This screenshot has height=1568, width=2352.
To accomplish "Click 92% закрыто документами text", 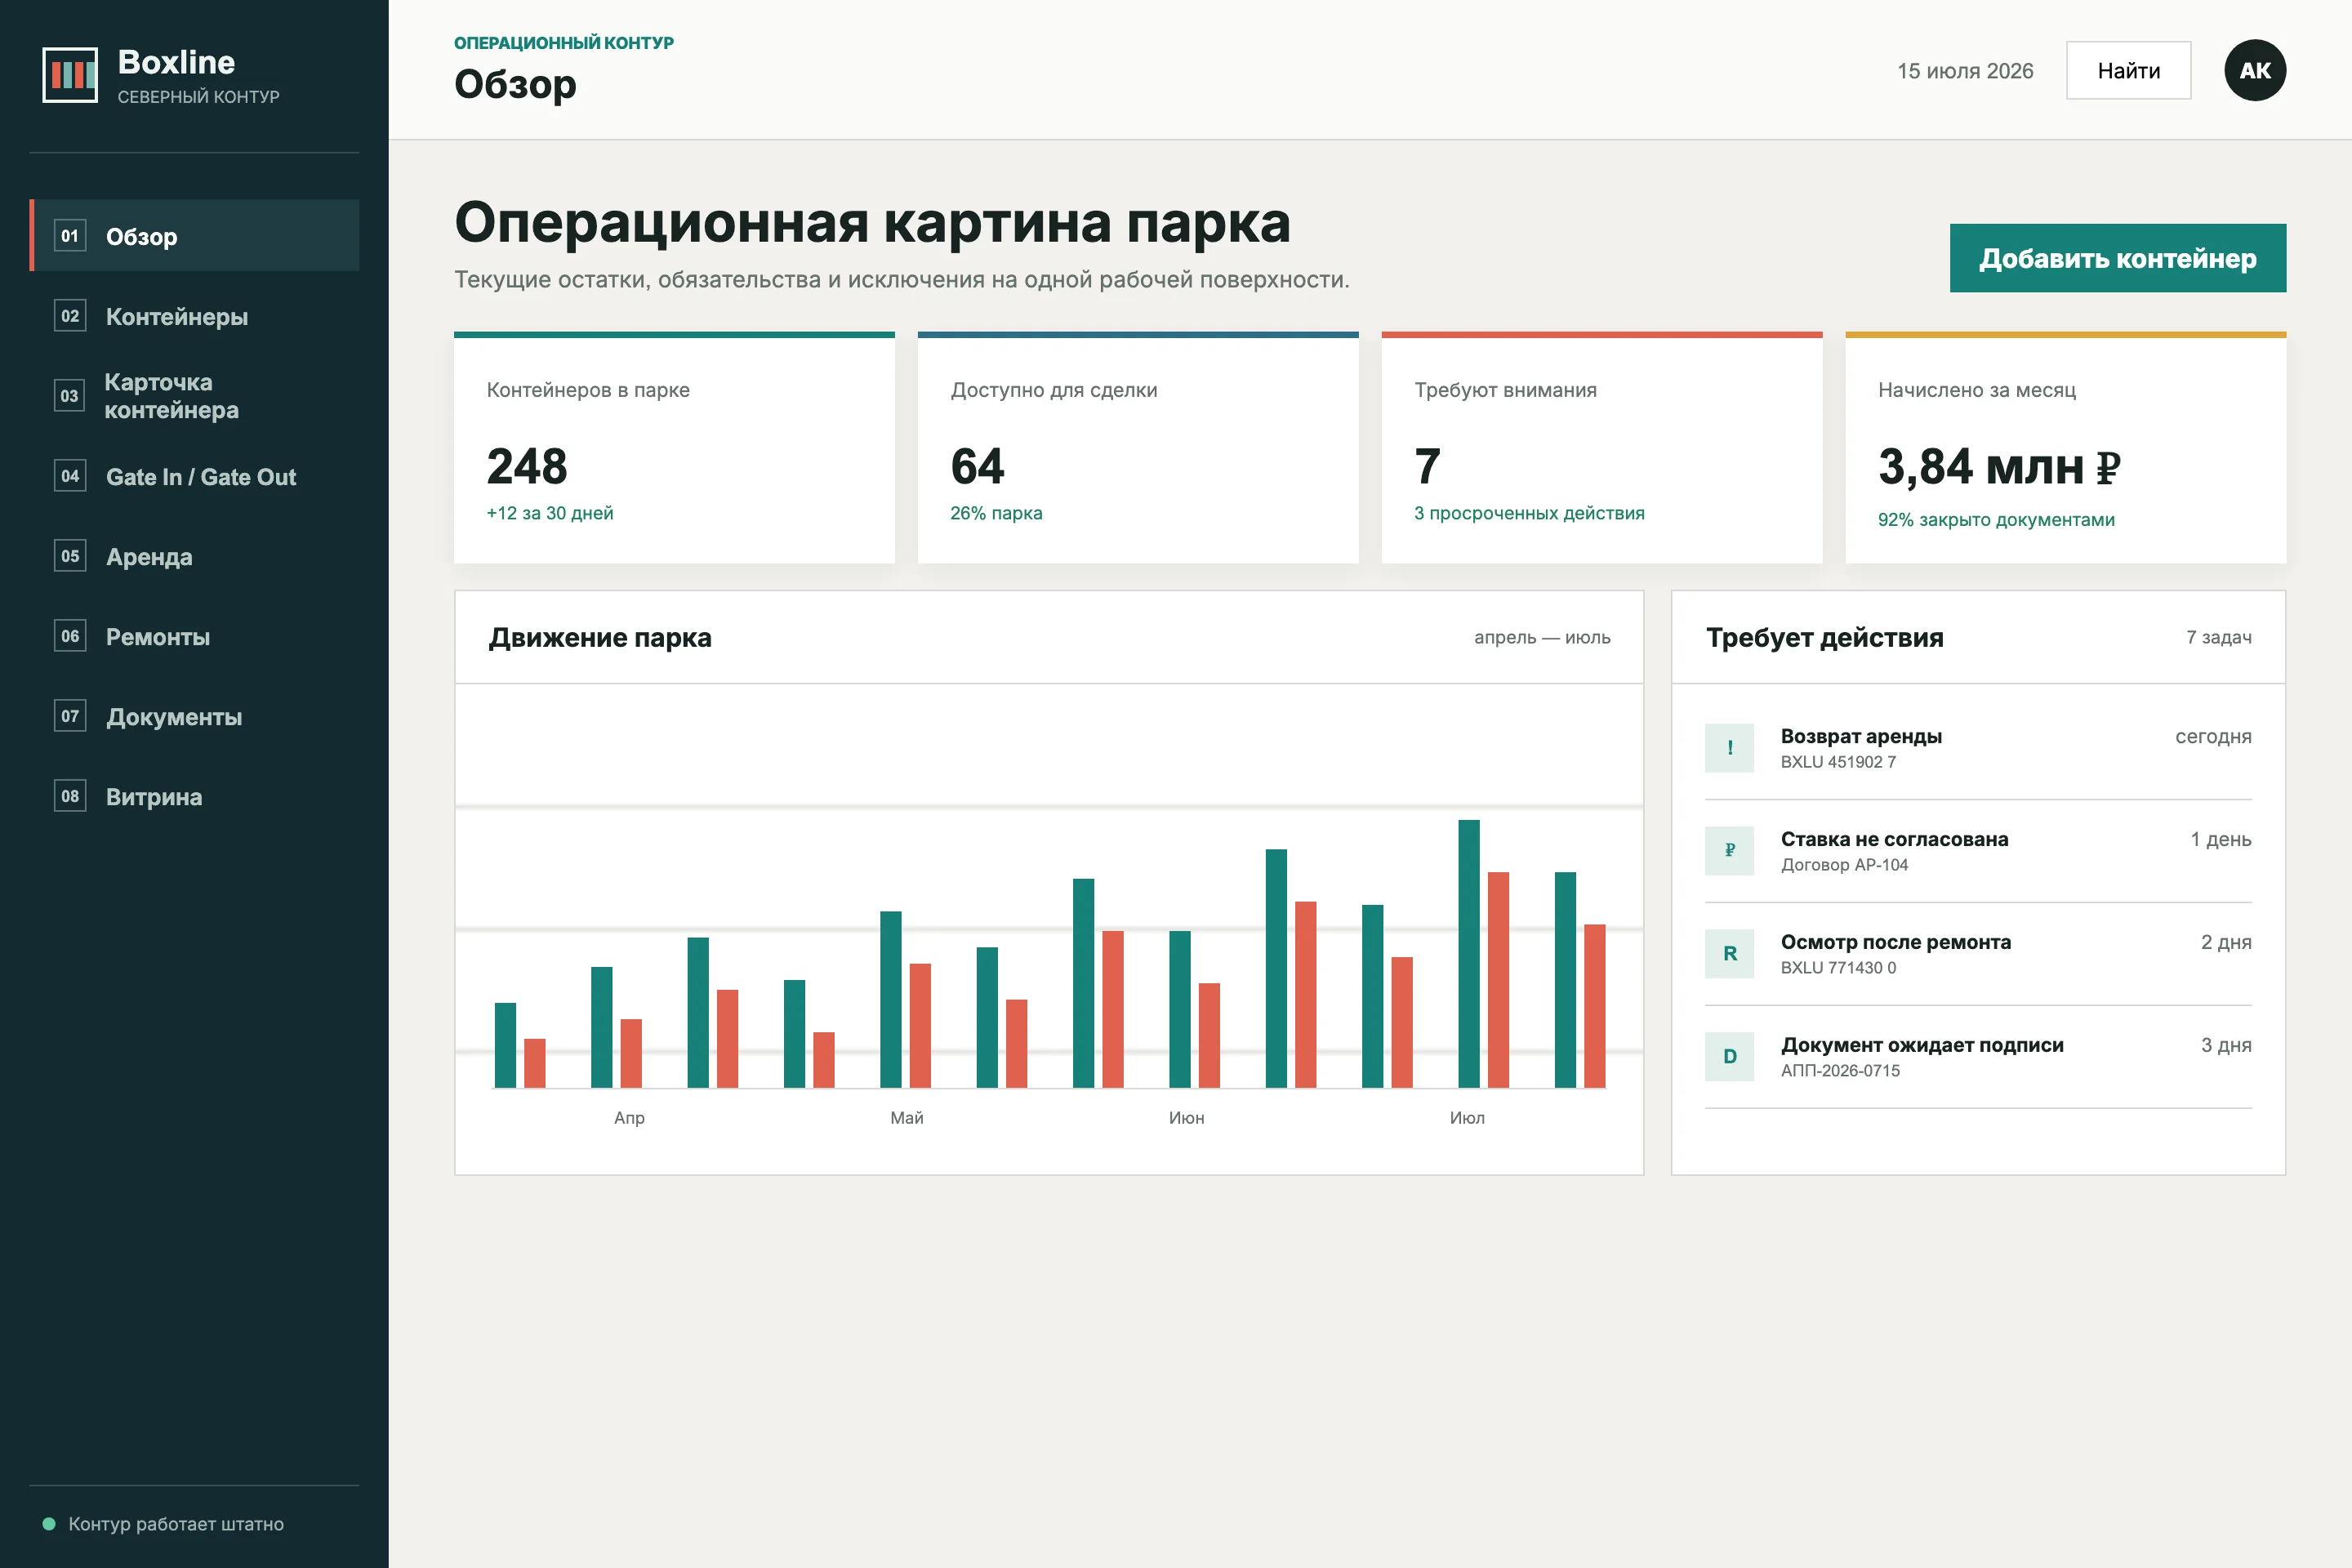I will click(1996, 520).
